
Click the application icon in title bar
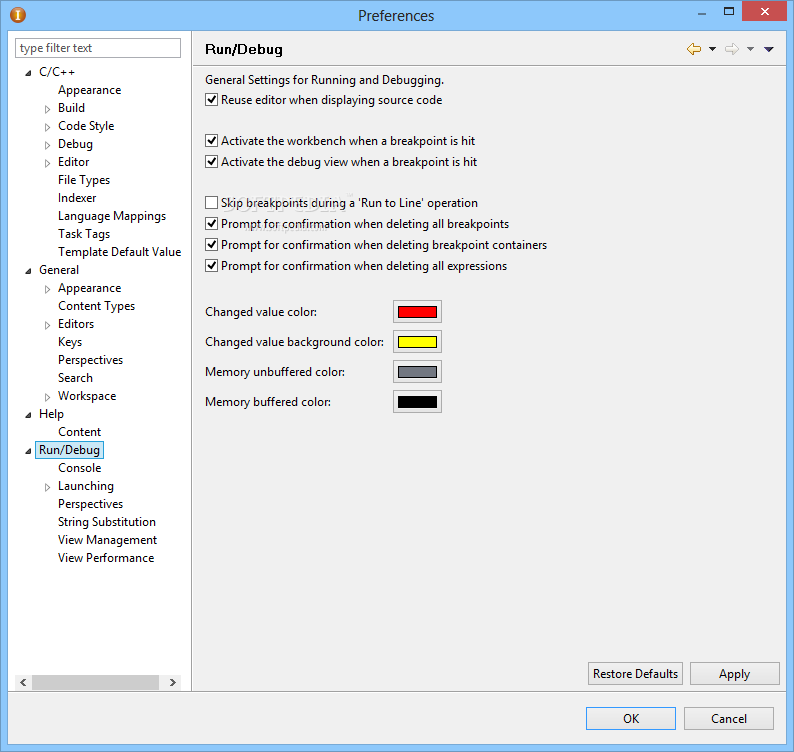click(x=18, y=15)
